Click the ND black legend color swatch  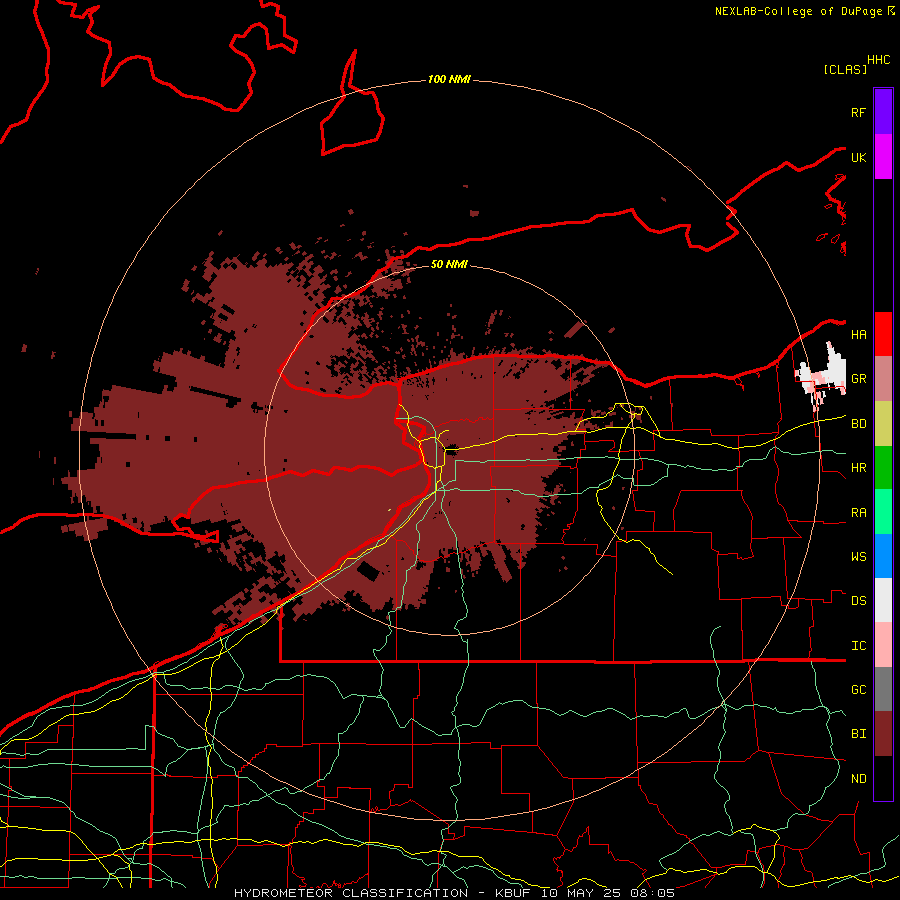883,778
